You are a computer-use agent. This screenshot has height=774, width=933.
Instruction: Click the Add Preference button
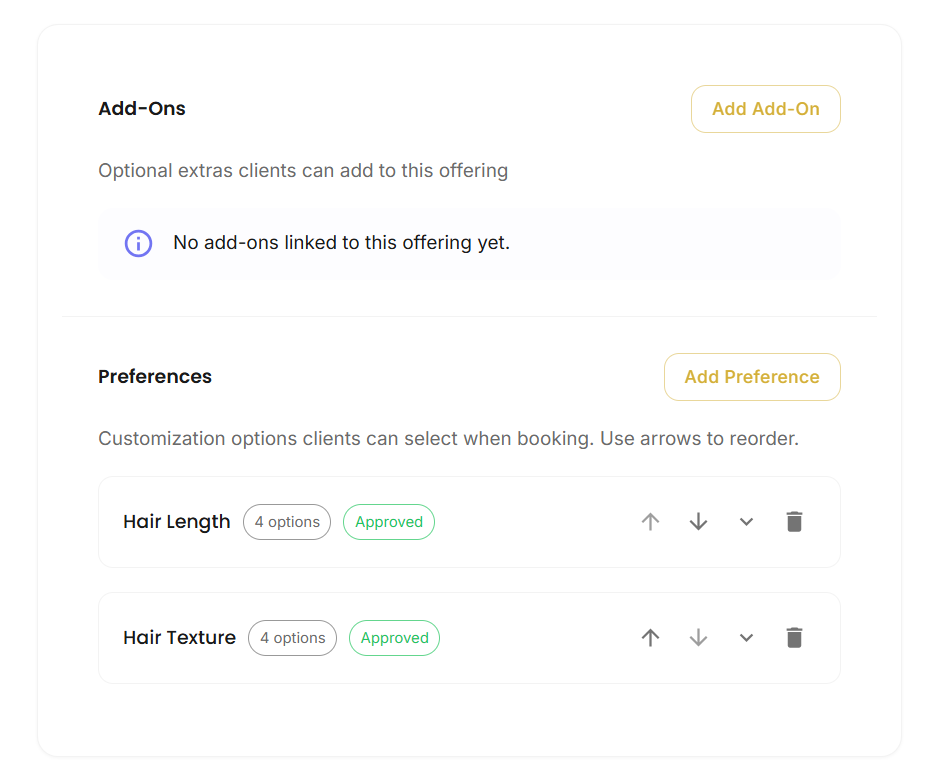click(x=752, y=377)
